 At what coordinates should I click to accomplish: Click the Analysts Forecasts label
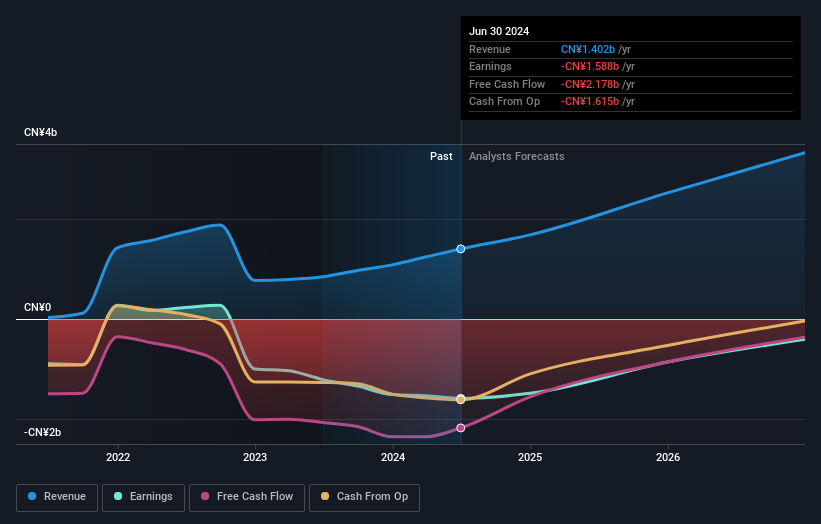(x=517, y=157)
